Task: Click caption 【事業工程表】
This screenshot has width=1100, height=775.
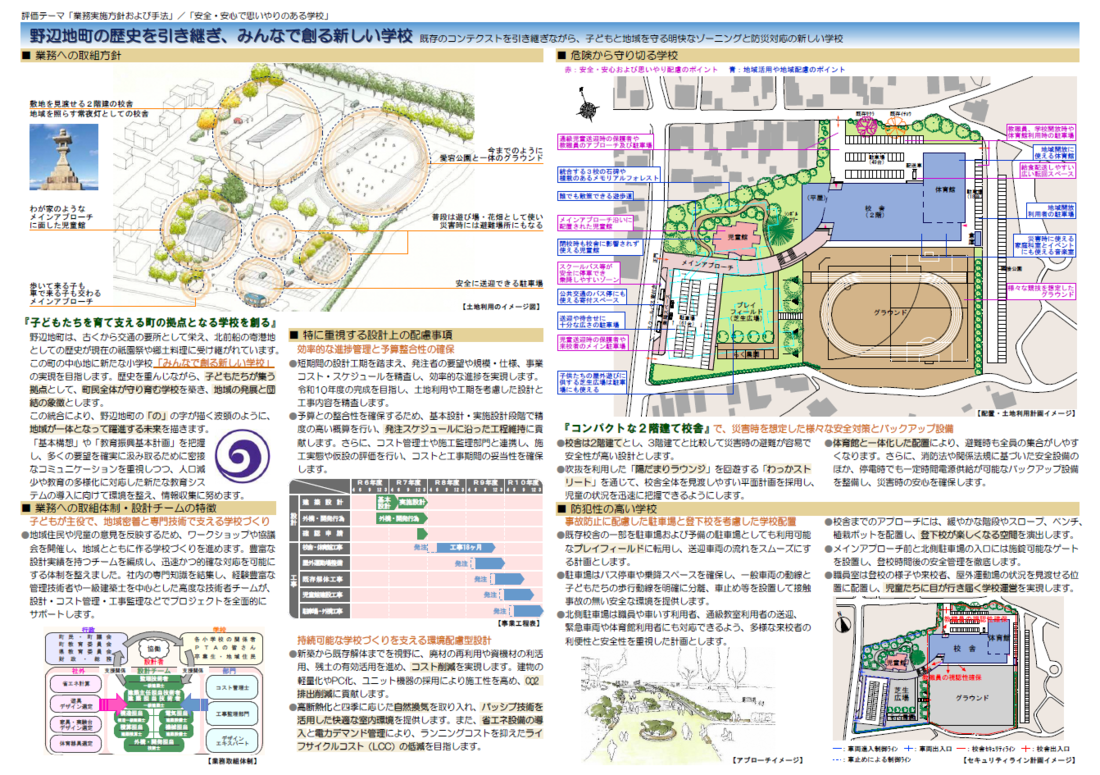Action: pyautogui.click(x=520, y=623)
